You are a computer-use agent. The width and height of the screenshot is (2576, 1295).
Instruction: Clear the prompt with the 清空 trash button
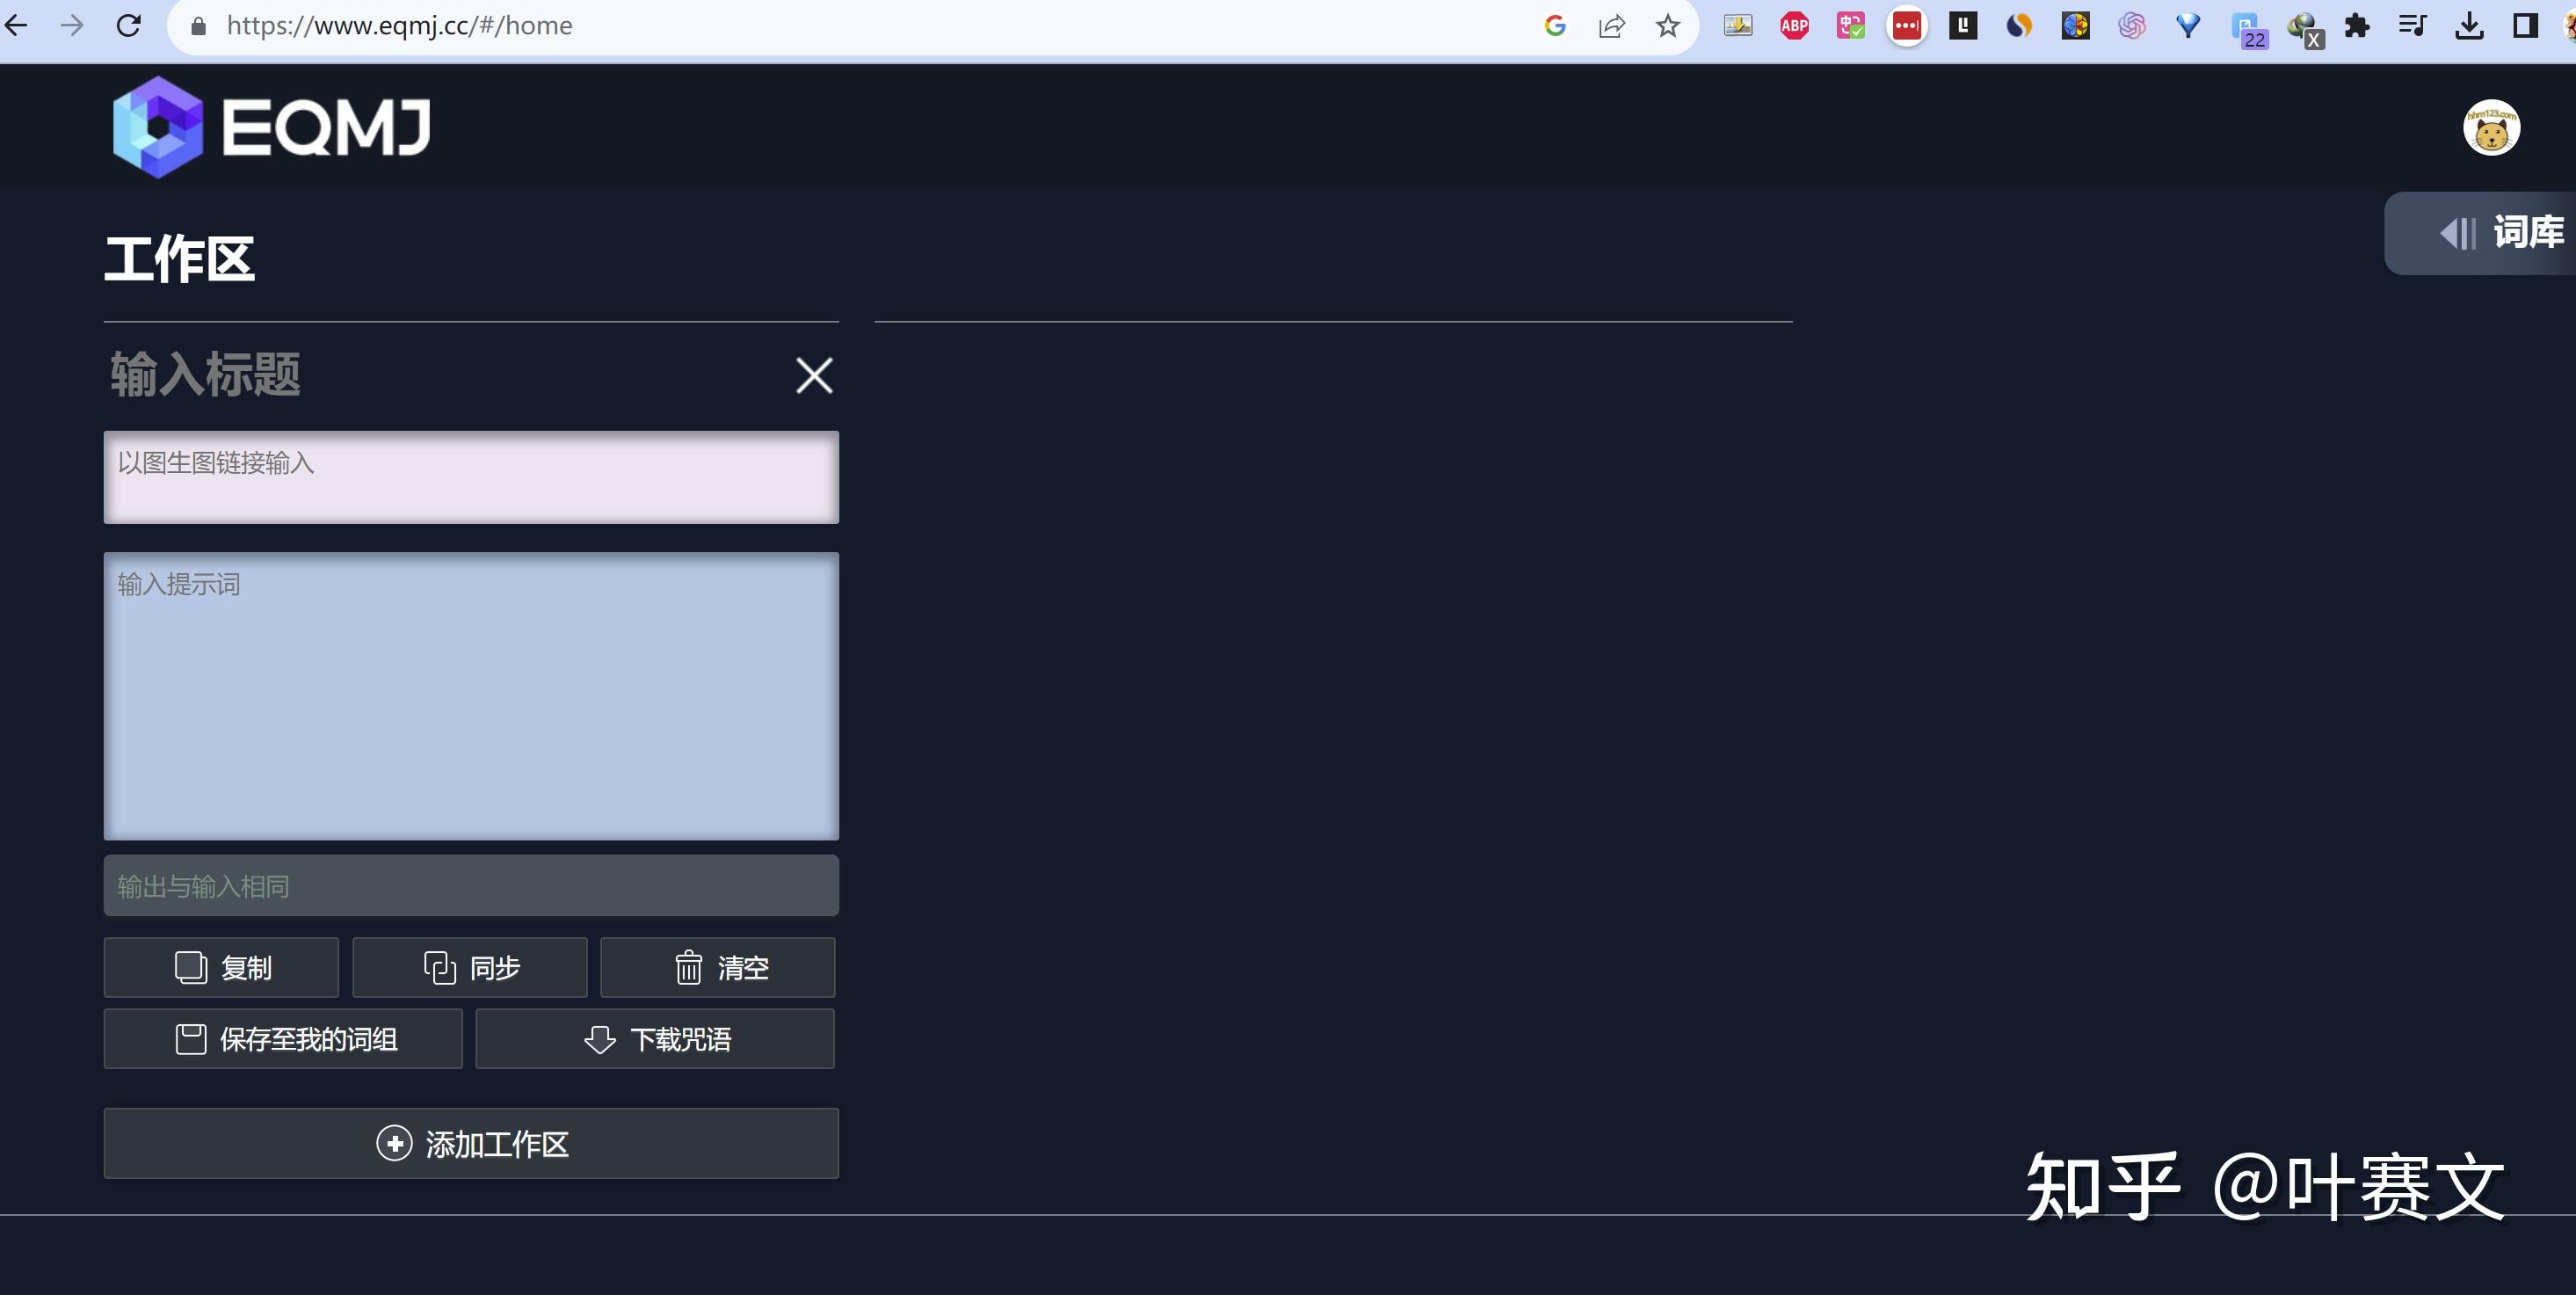pos(718,967)
